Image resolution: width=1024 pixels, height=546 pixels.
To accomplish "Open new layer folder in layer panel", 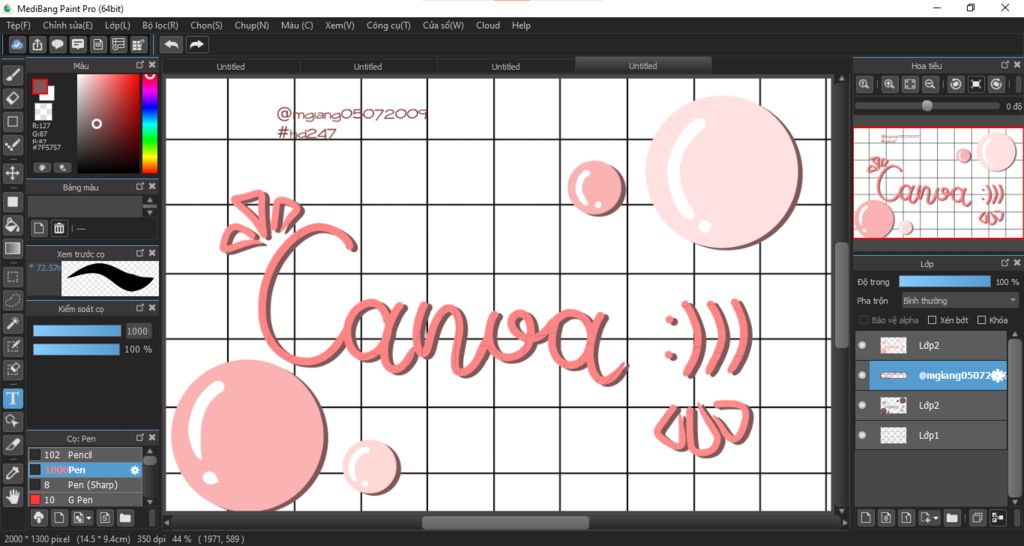I will (952, 518).
